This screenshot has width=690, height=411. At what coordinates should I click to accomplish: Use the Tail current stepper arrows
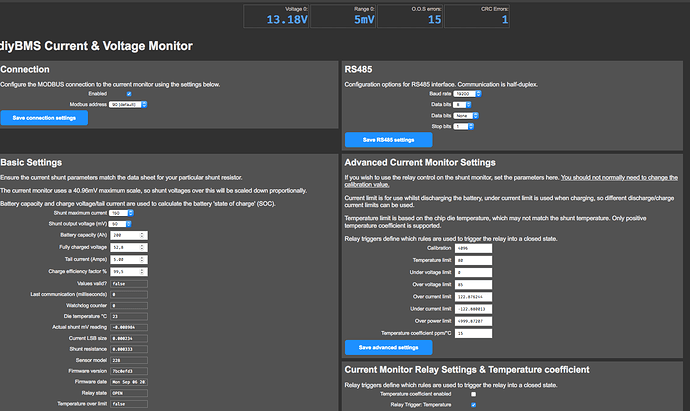(142, 260)
